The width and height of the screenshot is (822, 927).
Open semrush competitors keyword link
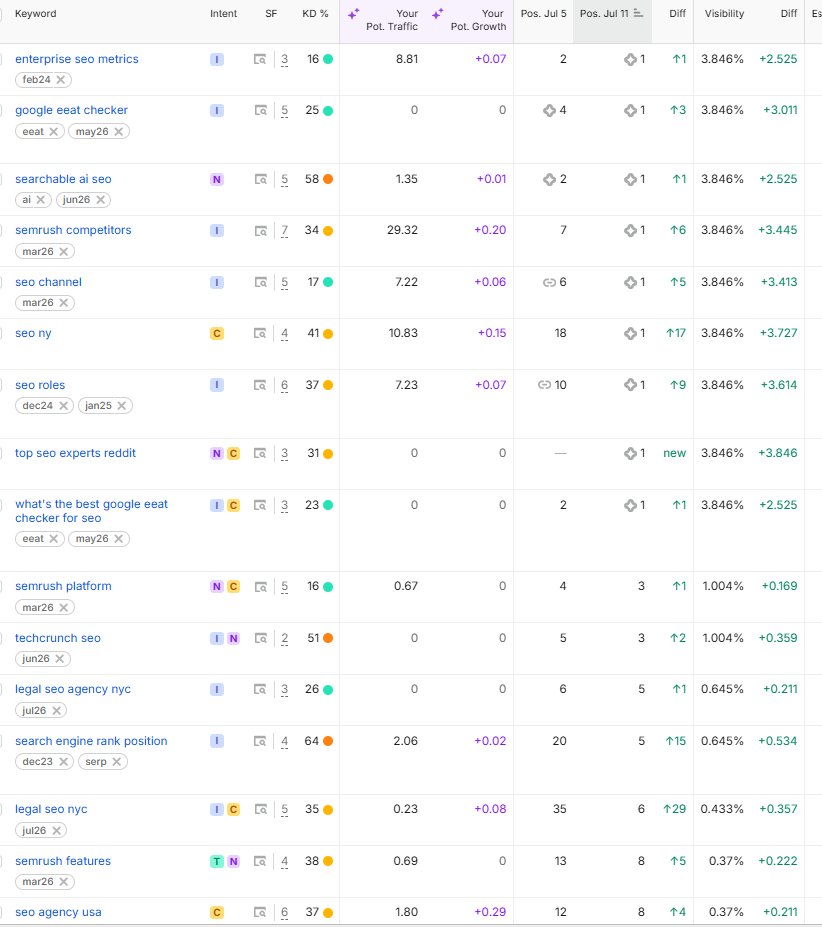[73, 230]
